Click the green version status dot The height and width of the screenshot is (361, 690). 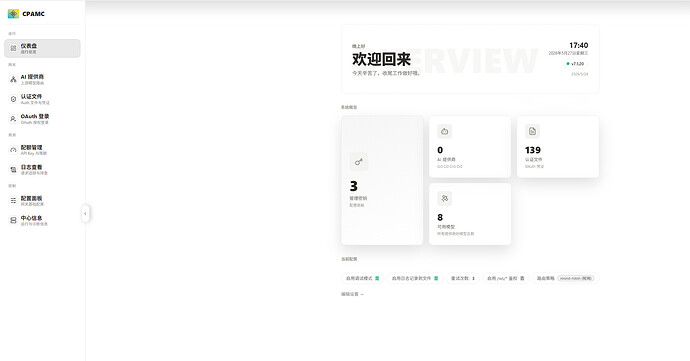click(x=568, y=64)
